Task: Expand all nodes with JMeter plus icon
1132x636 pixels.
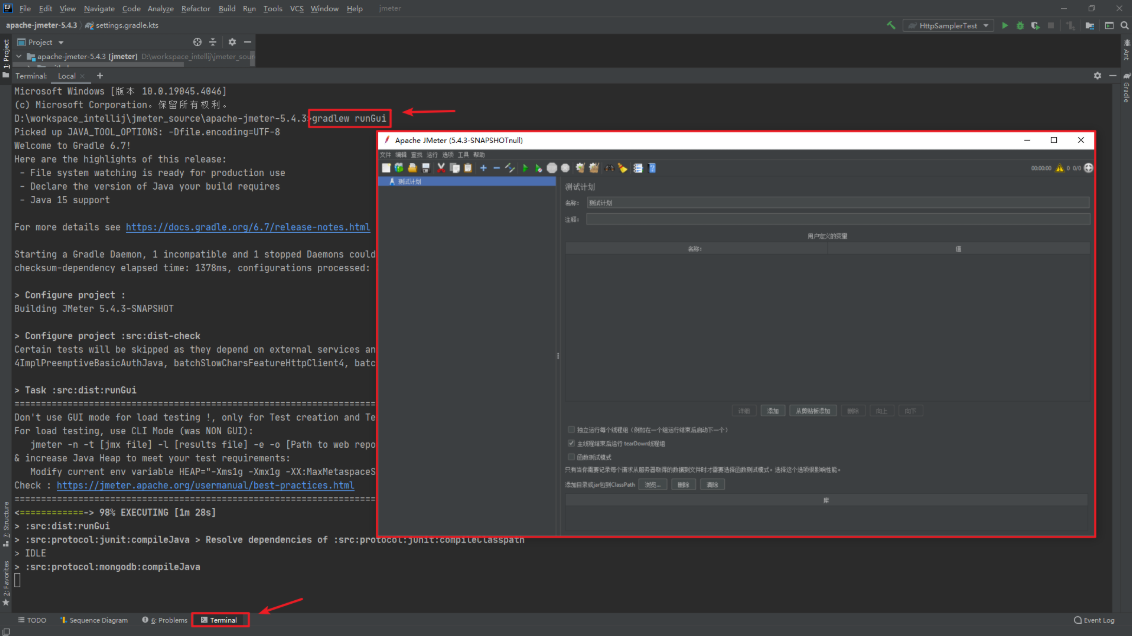Action: point(484,168)
